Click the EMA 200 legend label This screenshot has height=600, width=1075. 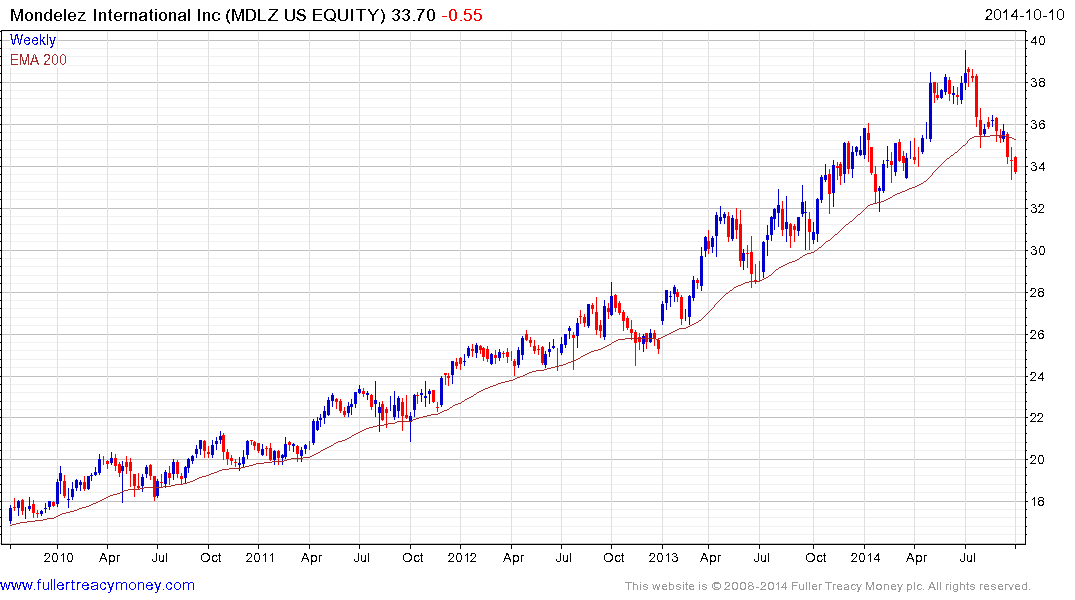pyautogui.click(x=38, y=60)
